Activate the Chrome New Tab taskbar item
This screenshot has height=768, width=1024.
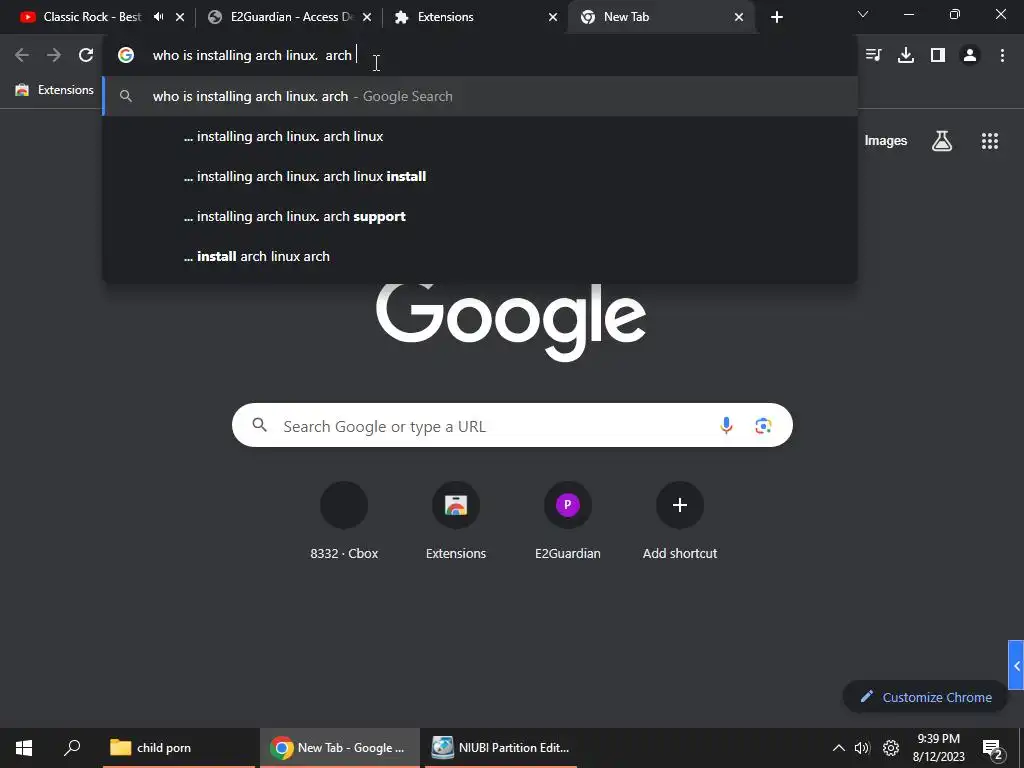pyautogui.click(x=340, y=748)
